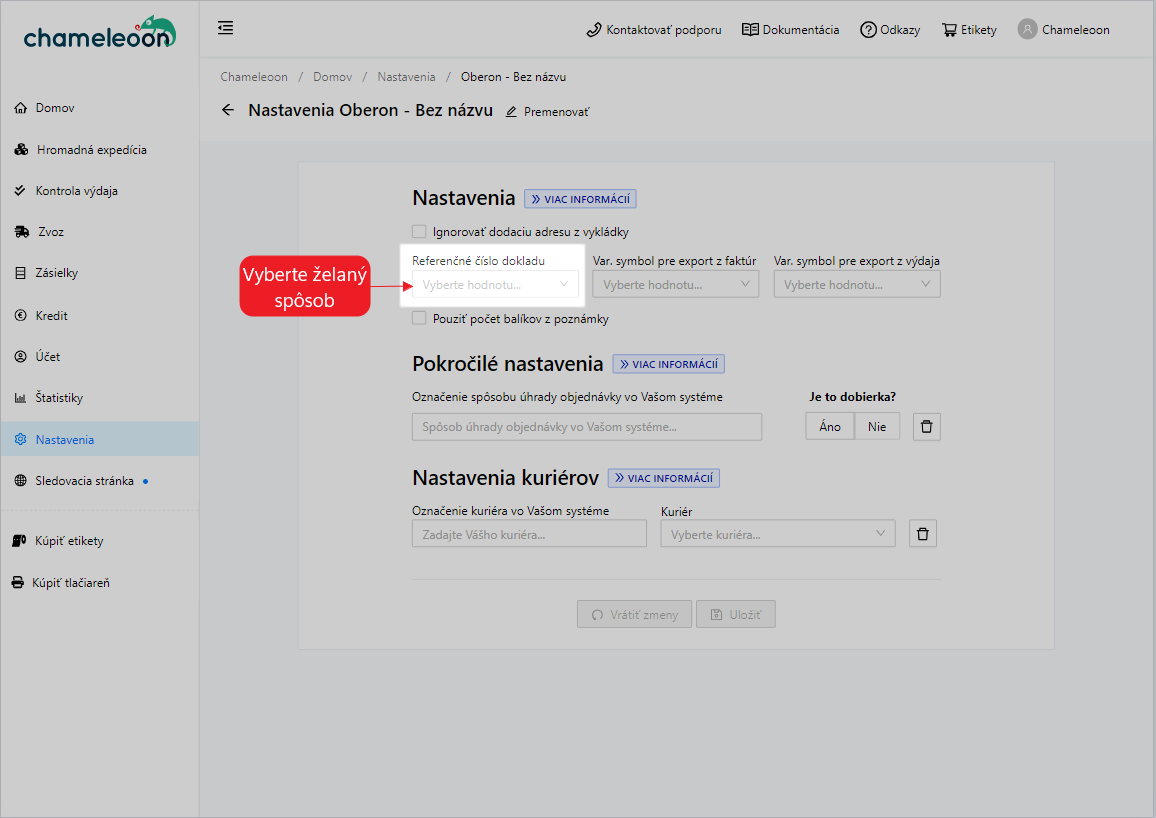
Task: Click the back arrow beside Nastavenia Oberon
Action: [228, 111]
